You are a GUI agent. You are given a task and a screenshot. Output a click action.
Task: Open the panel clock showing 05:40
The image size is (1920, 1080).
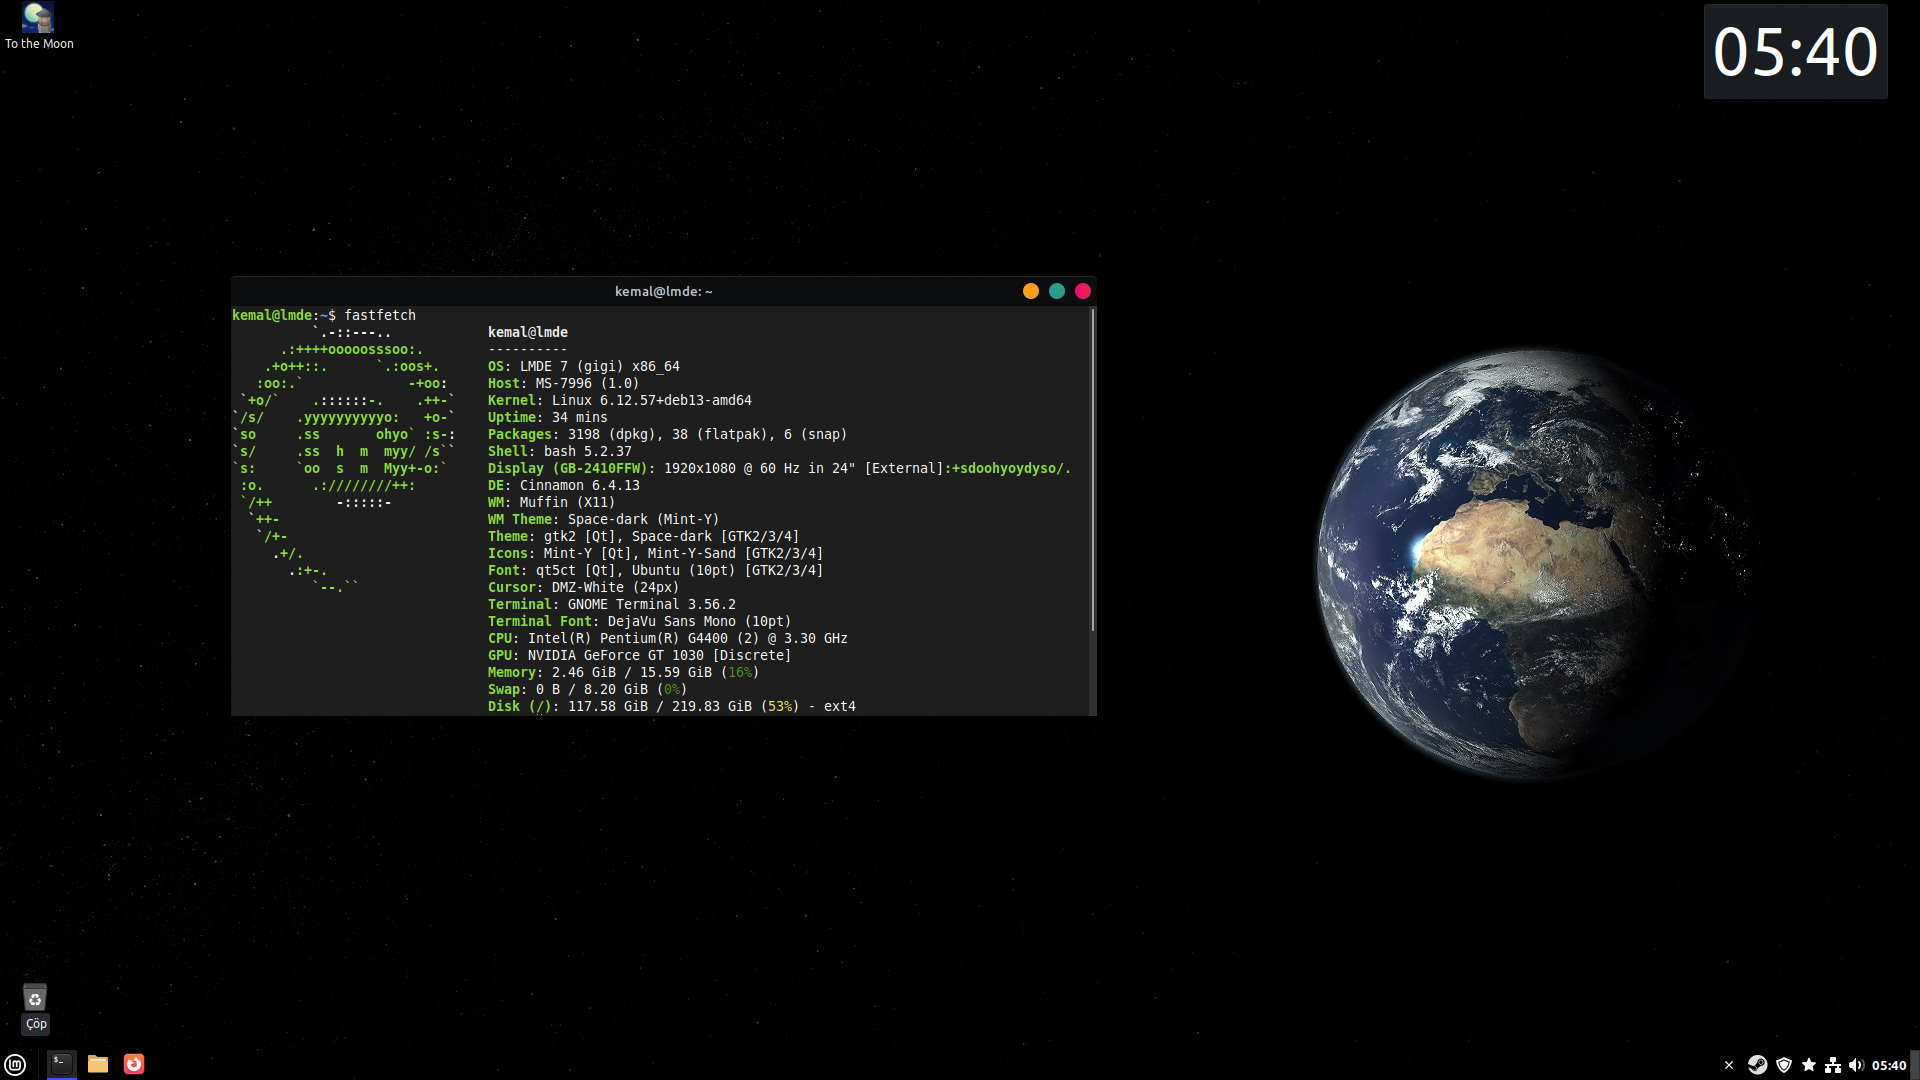1889,1065
